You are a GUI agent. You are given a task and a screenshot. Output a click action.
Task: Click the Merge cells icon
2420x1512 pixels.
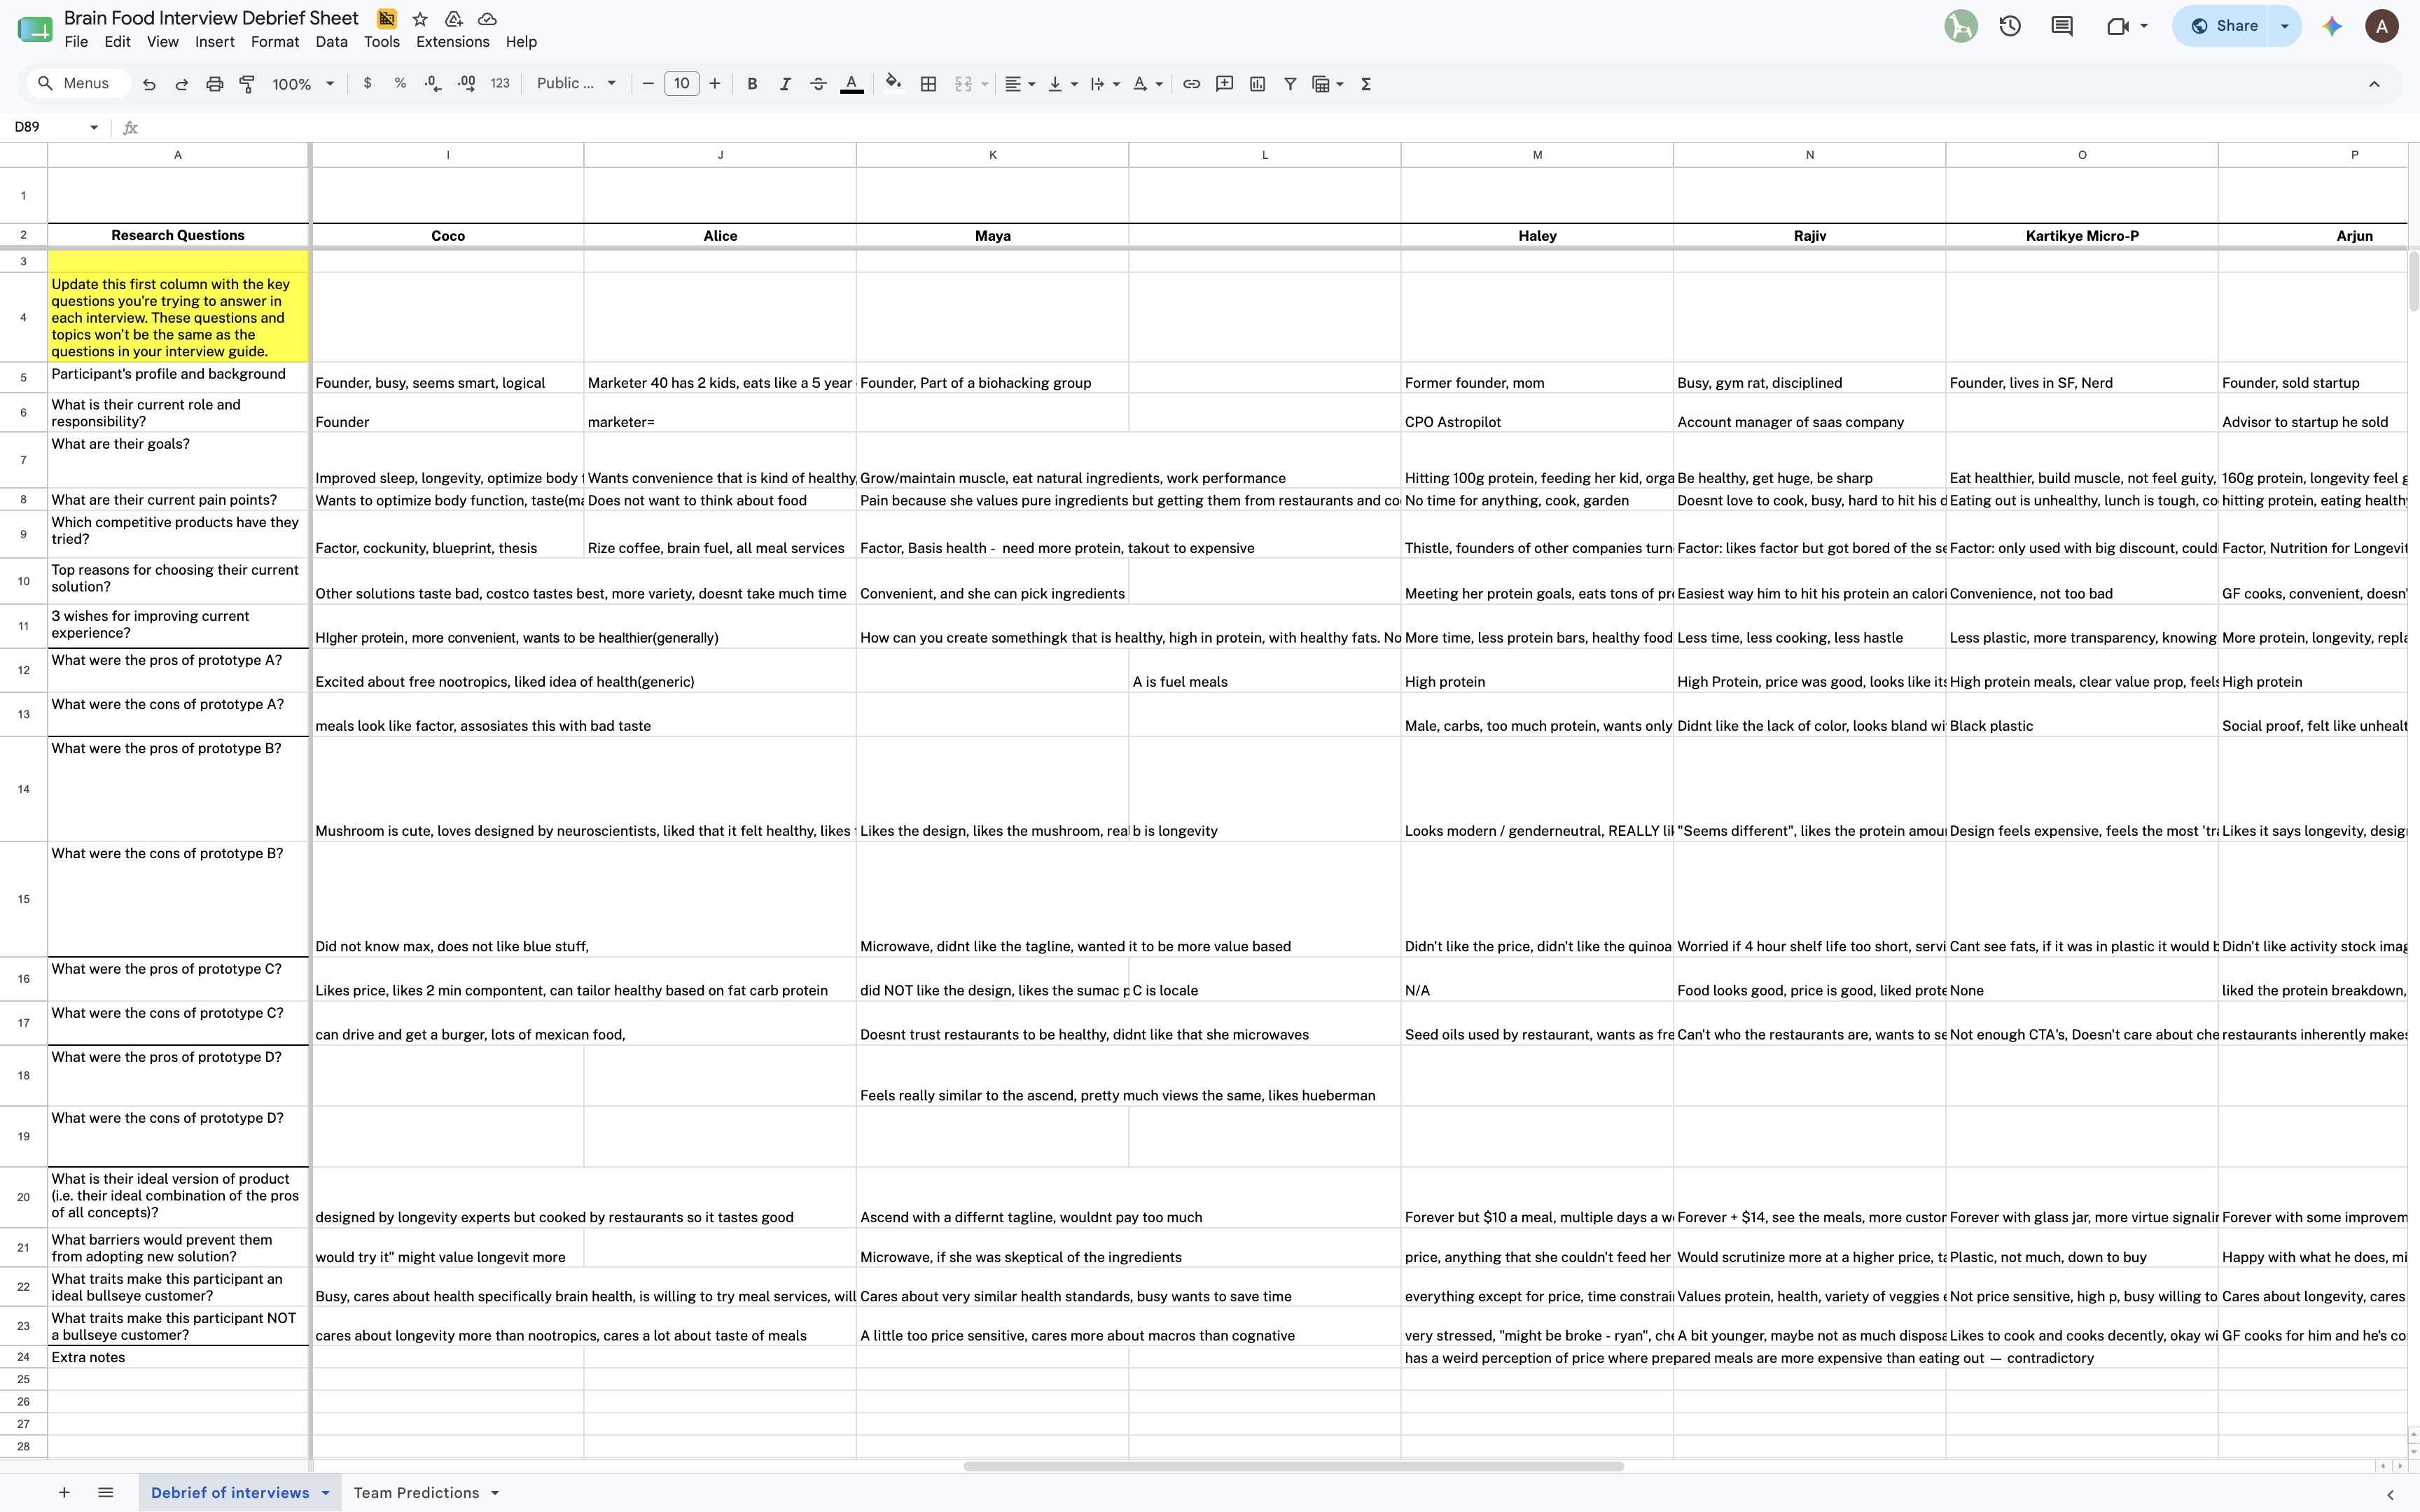pos(963,84)
